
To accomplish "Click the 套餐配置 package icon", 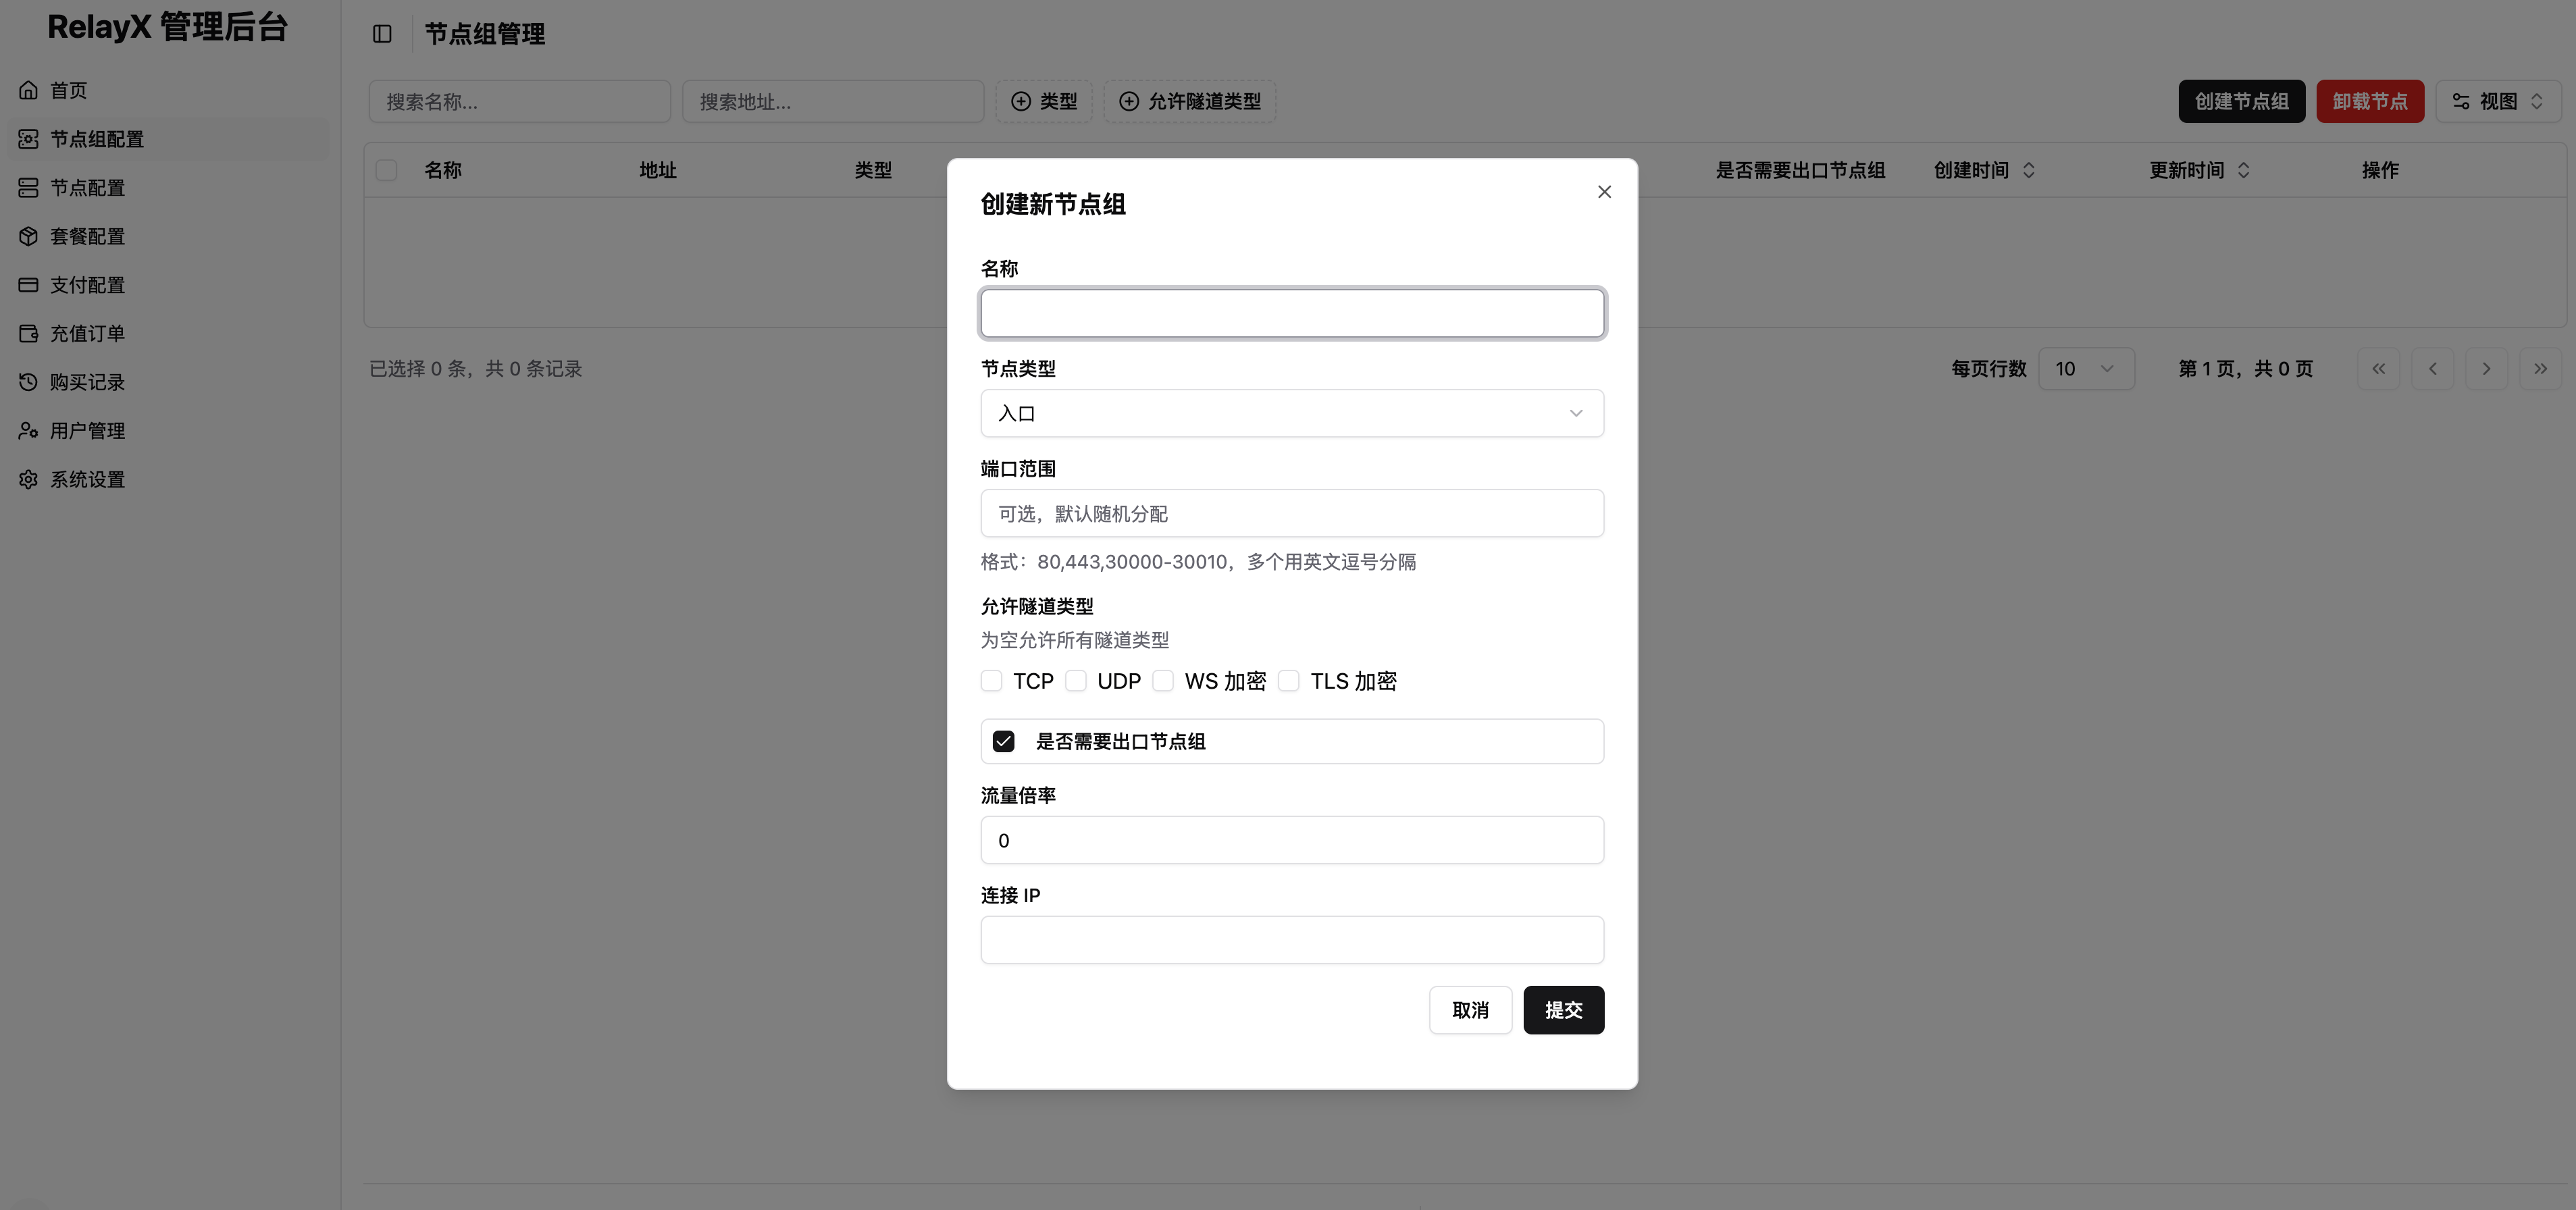I will point(28,236).
